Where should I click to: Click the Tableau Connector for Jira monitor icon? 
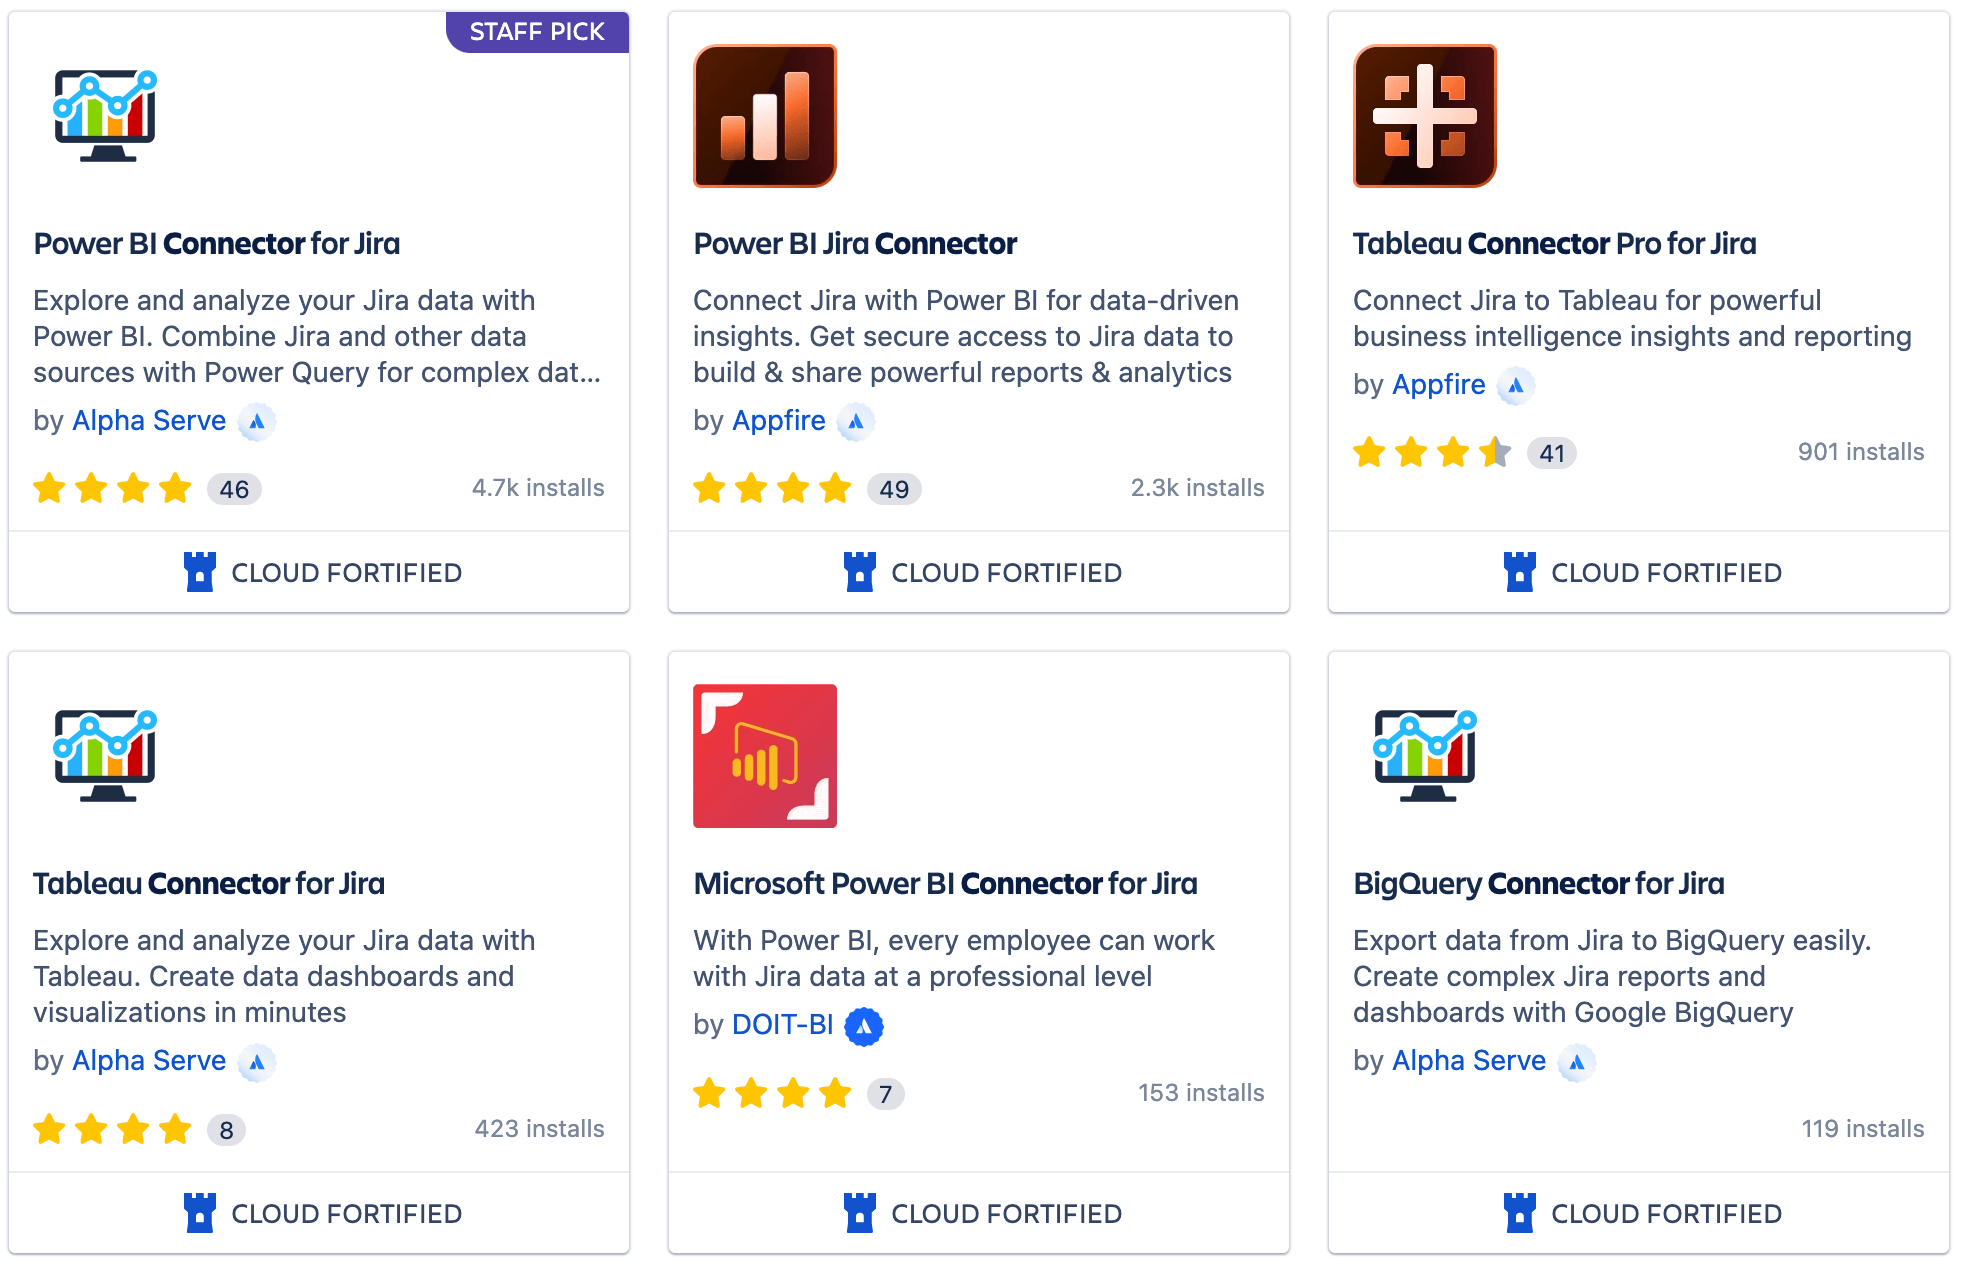105,756
